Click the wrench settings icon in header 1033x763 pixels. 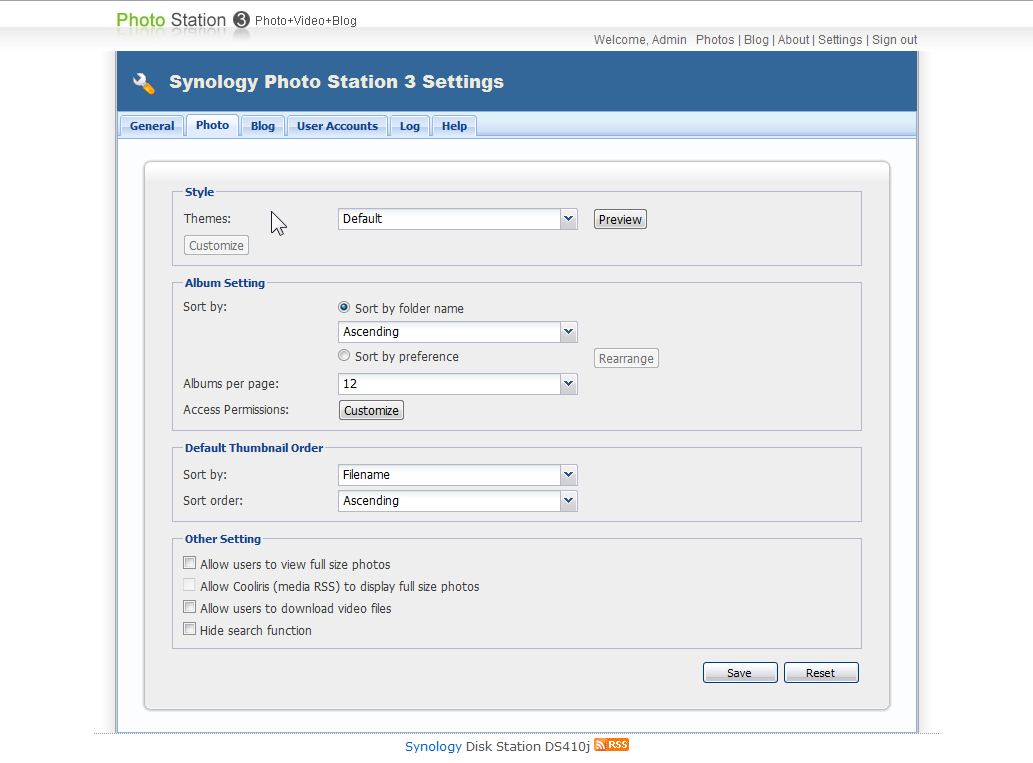pyautogui.click(x=144, y=83)
